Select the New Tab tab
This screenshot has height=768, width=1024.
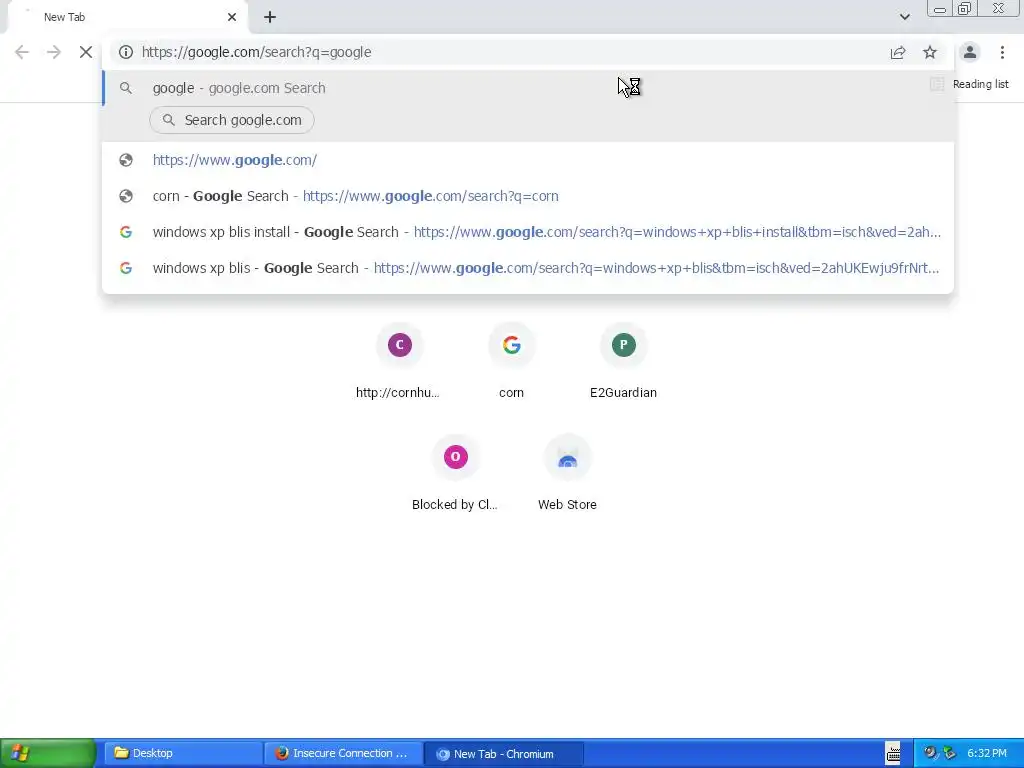coord(127,18)
